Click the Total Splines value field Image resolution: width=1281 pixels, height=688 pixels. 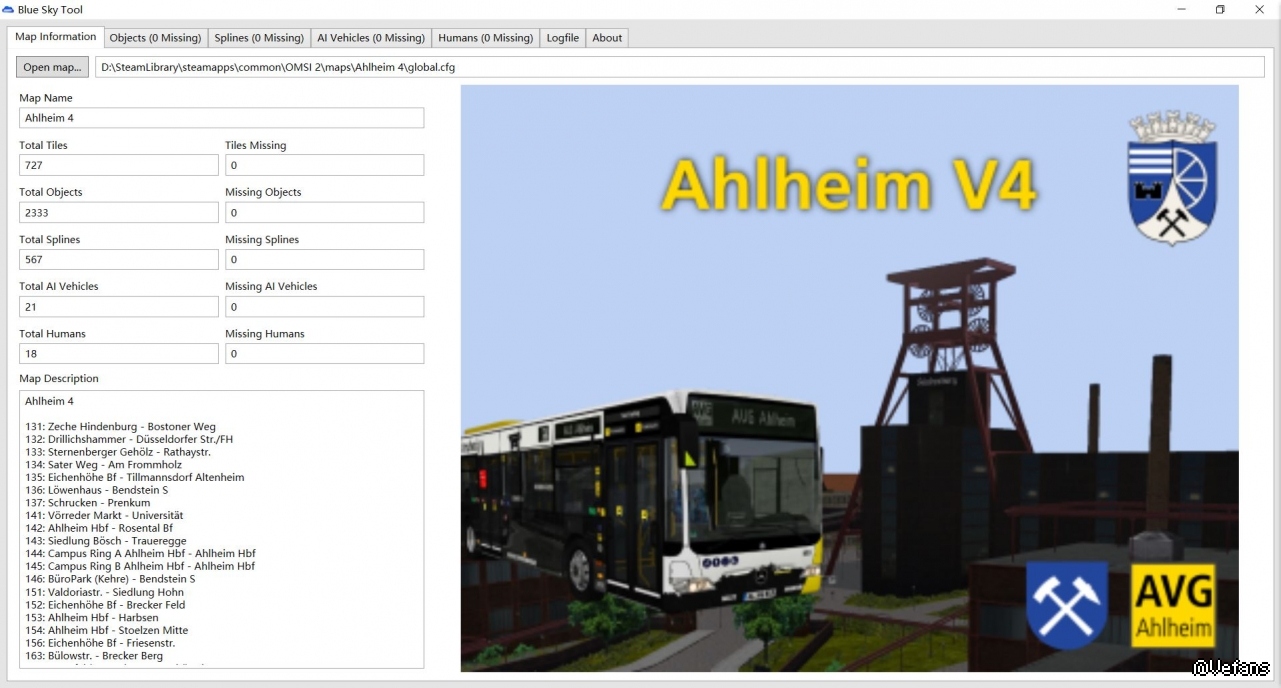[x=118, y=260]
